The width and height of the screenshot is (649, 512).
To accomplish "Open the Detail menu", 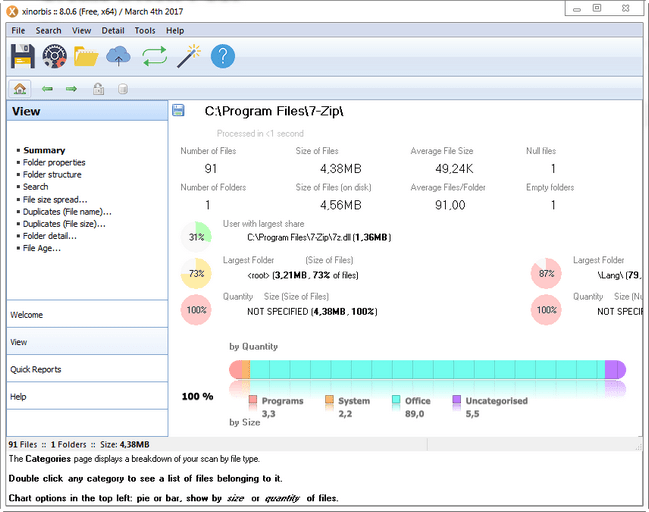I will 113,31.
